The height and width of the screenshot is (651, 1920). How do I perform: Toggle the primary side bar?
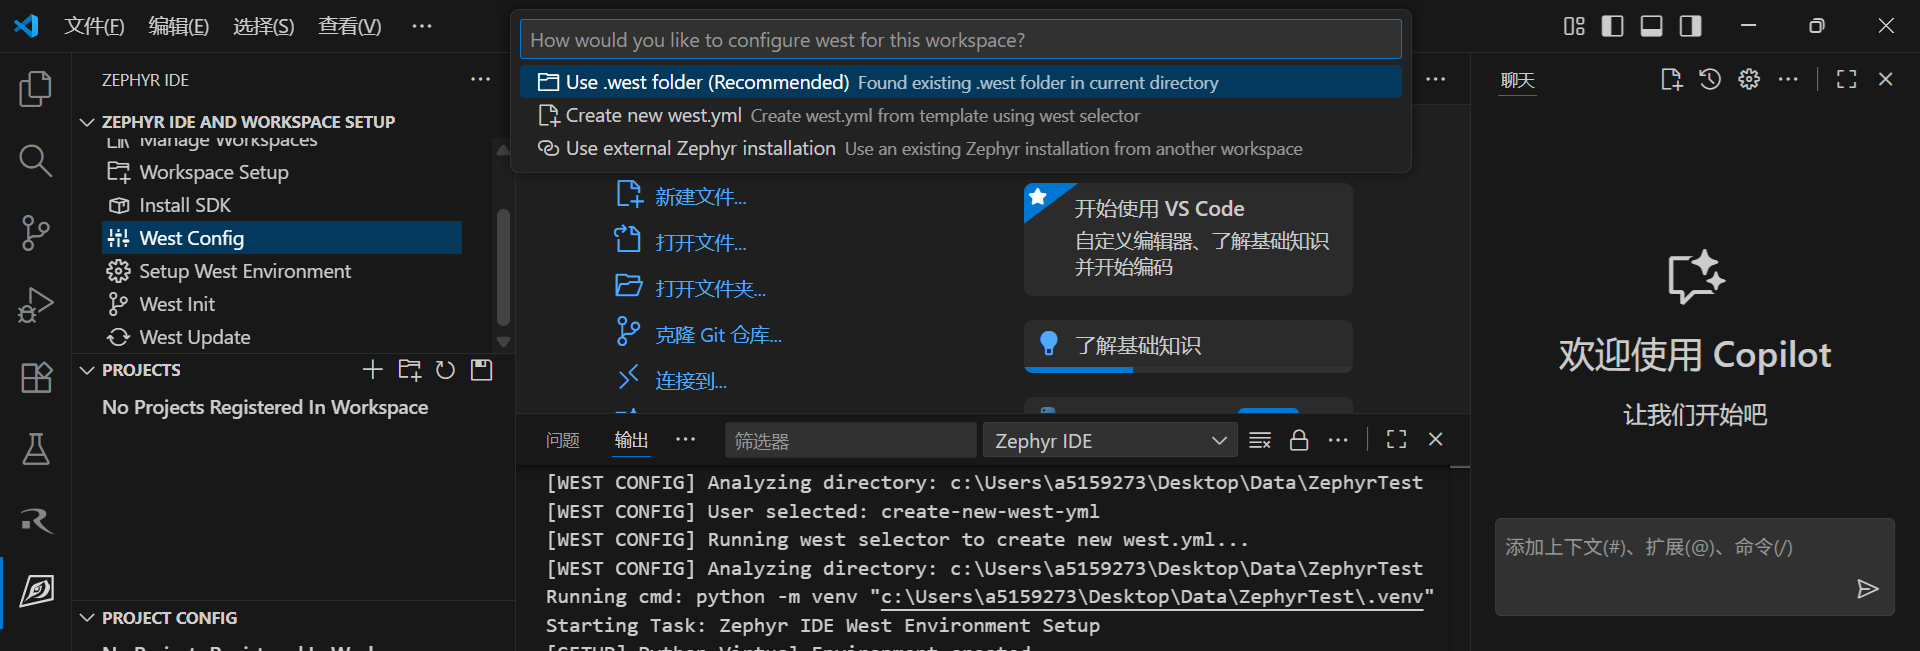click(1612, 26)
